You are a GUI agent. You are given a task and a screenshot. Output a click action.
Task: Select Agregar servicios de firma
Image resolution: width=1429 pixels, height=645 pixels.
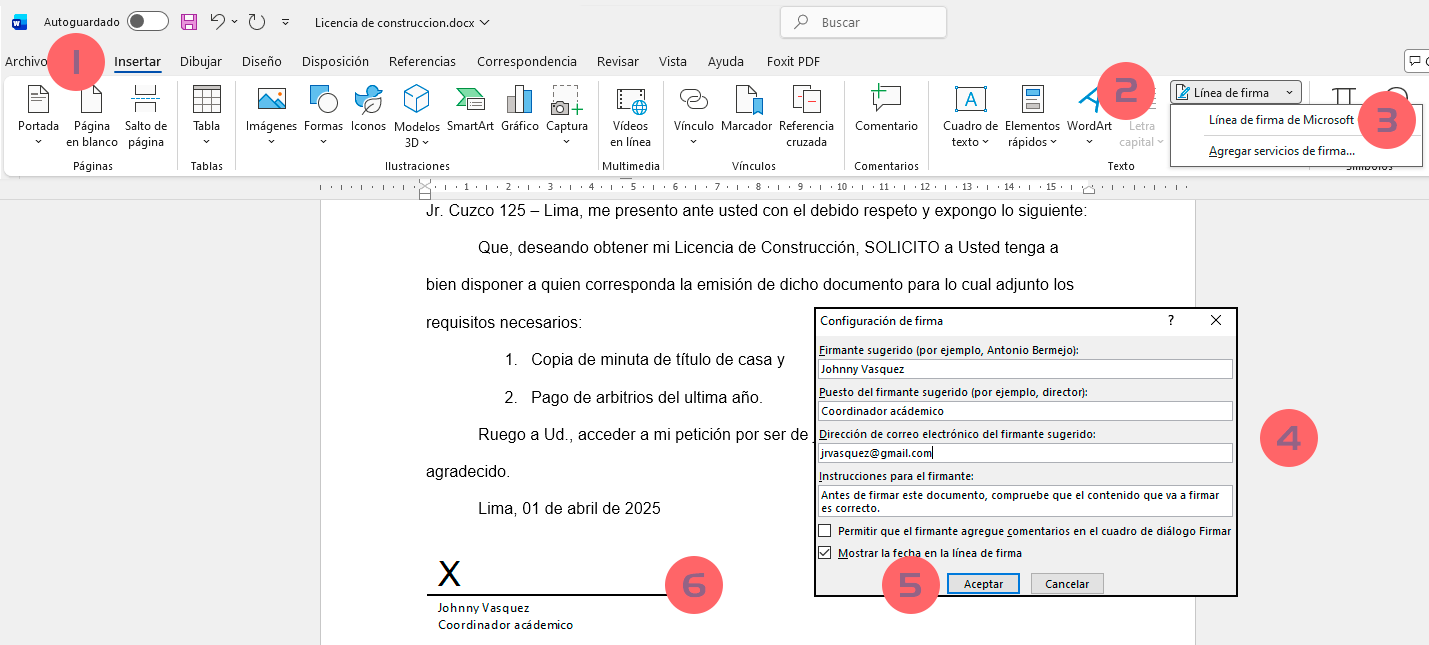pos(1282,151)
